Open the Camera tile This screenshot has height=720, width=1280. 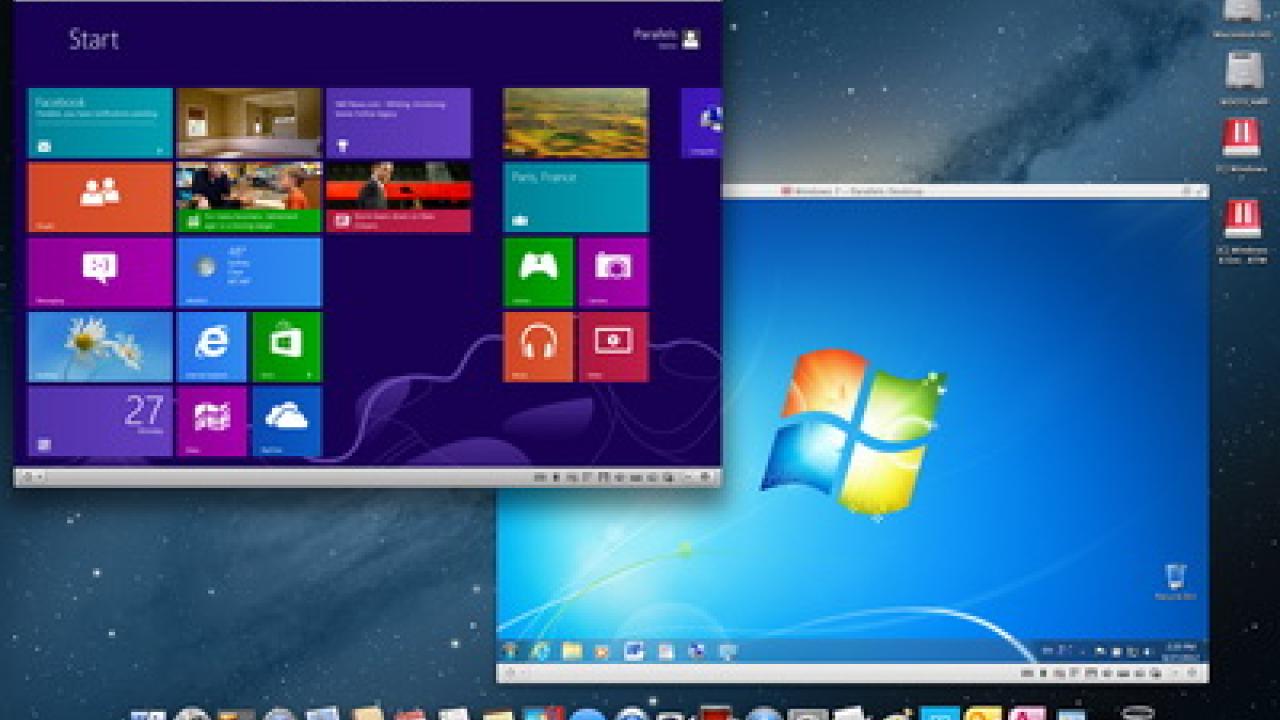point(613,272)
